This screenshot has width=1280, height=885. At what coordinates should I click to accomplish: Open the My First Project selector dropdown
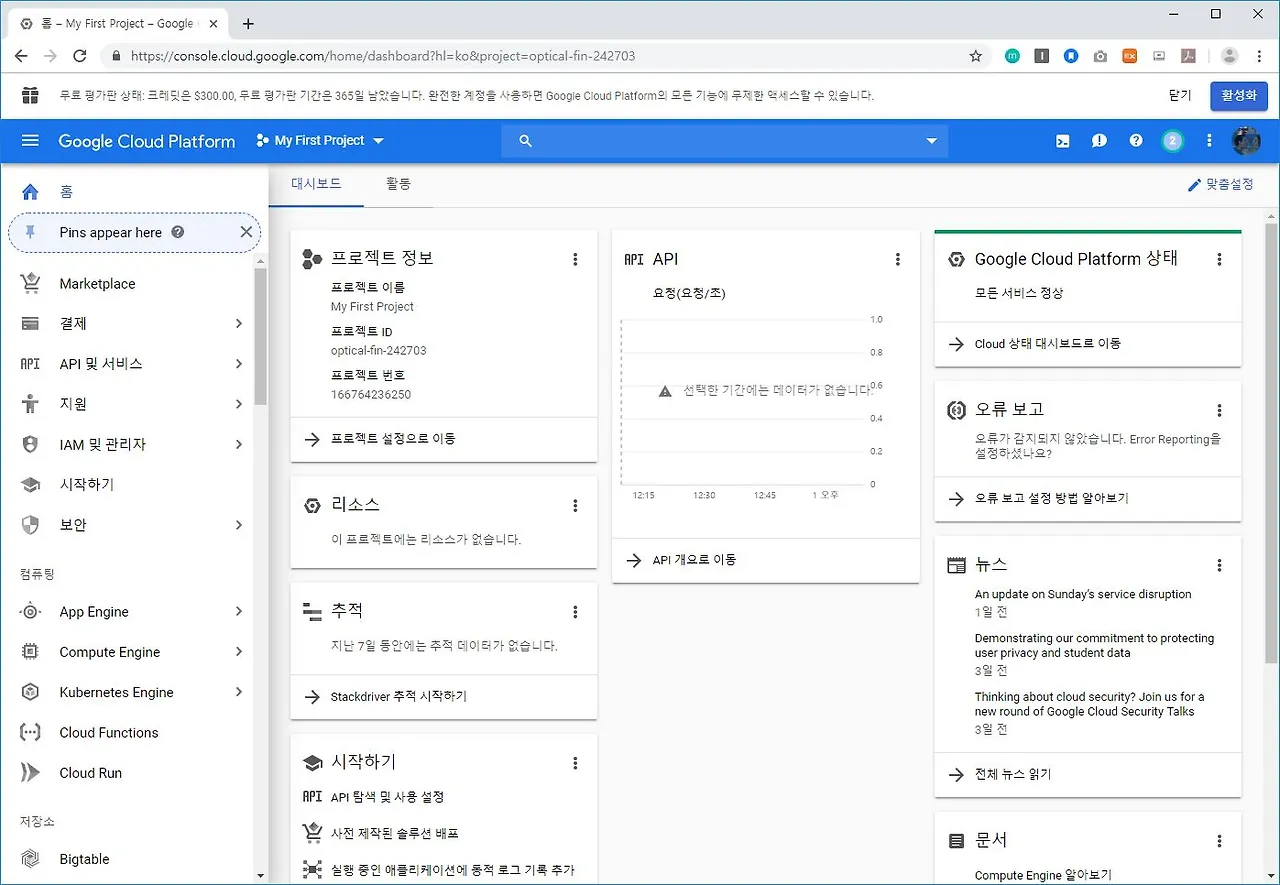(x=320, y=141)
